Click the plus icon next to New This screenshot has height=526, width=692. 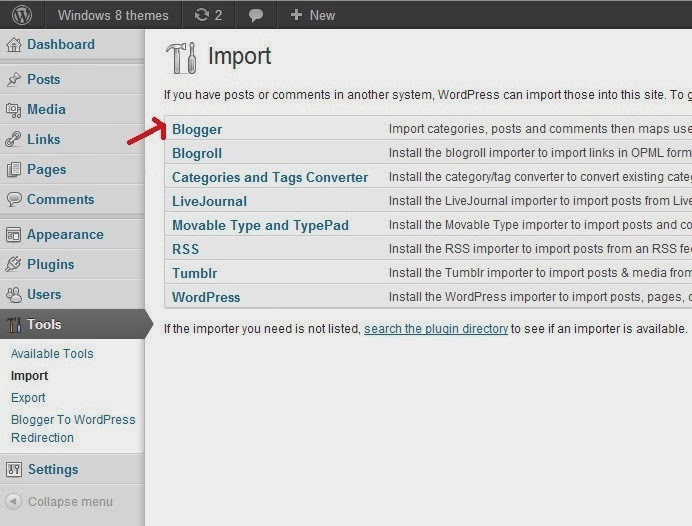click(296, 15)
